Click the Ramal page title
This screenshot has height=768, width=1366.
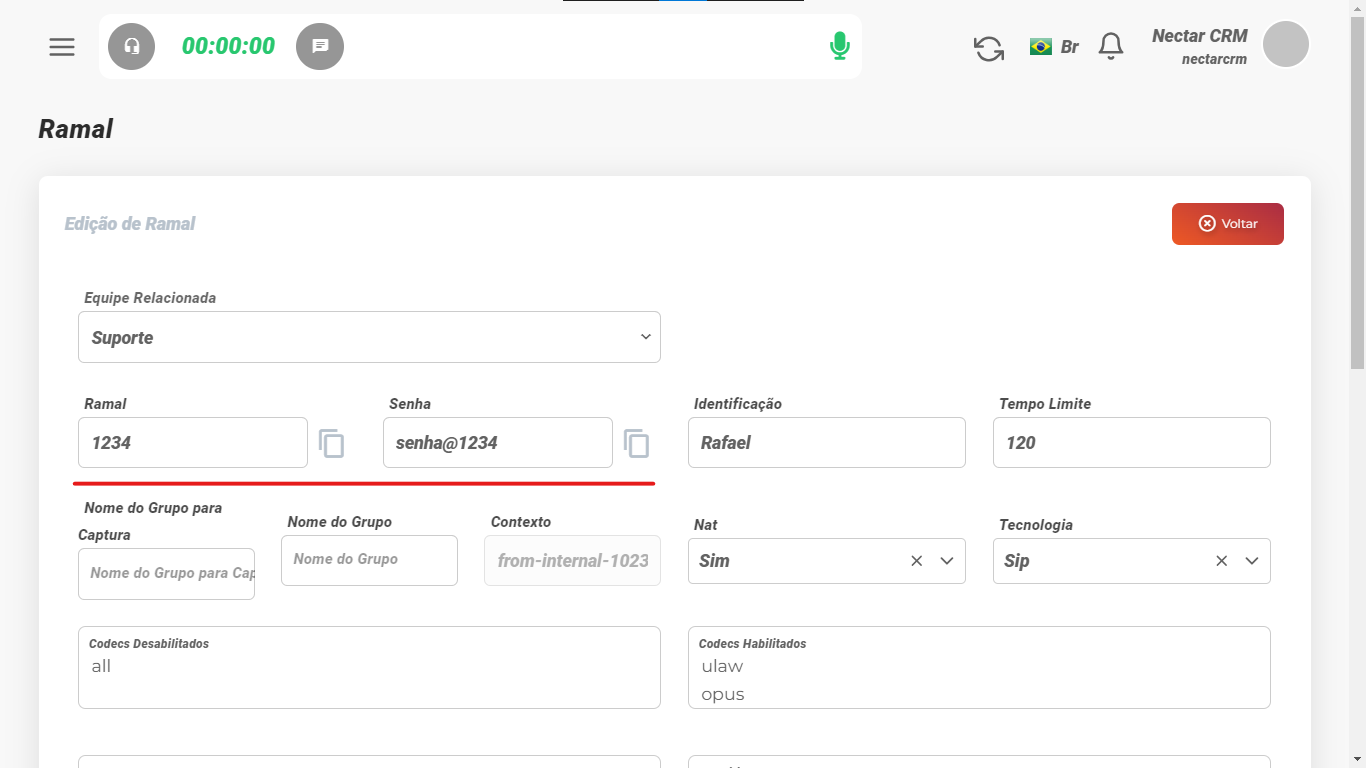(76, 129)
